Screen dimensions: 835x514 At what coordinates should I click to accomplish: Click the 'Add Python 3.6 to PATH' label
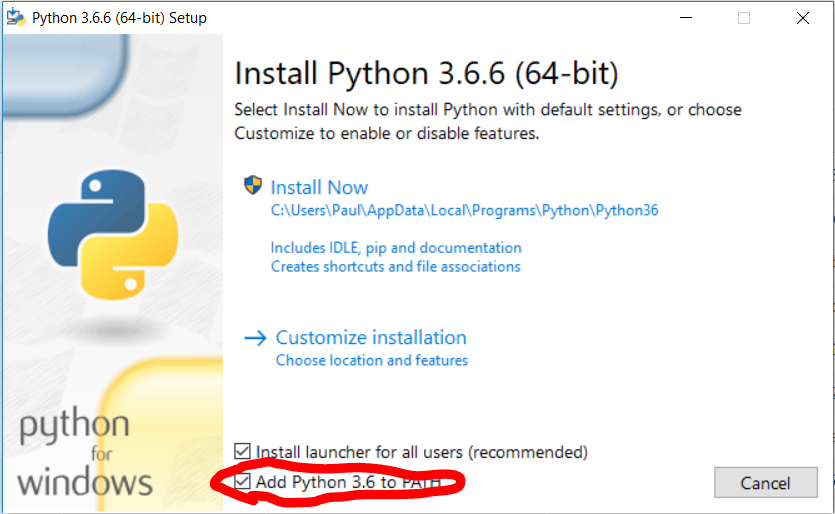click(x=349, y=482)
